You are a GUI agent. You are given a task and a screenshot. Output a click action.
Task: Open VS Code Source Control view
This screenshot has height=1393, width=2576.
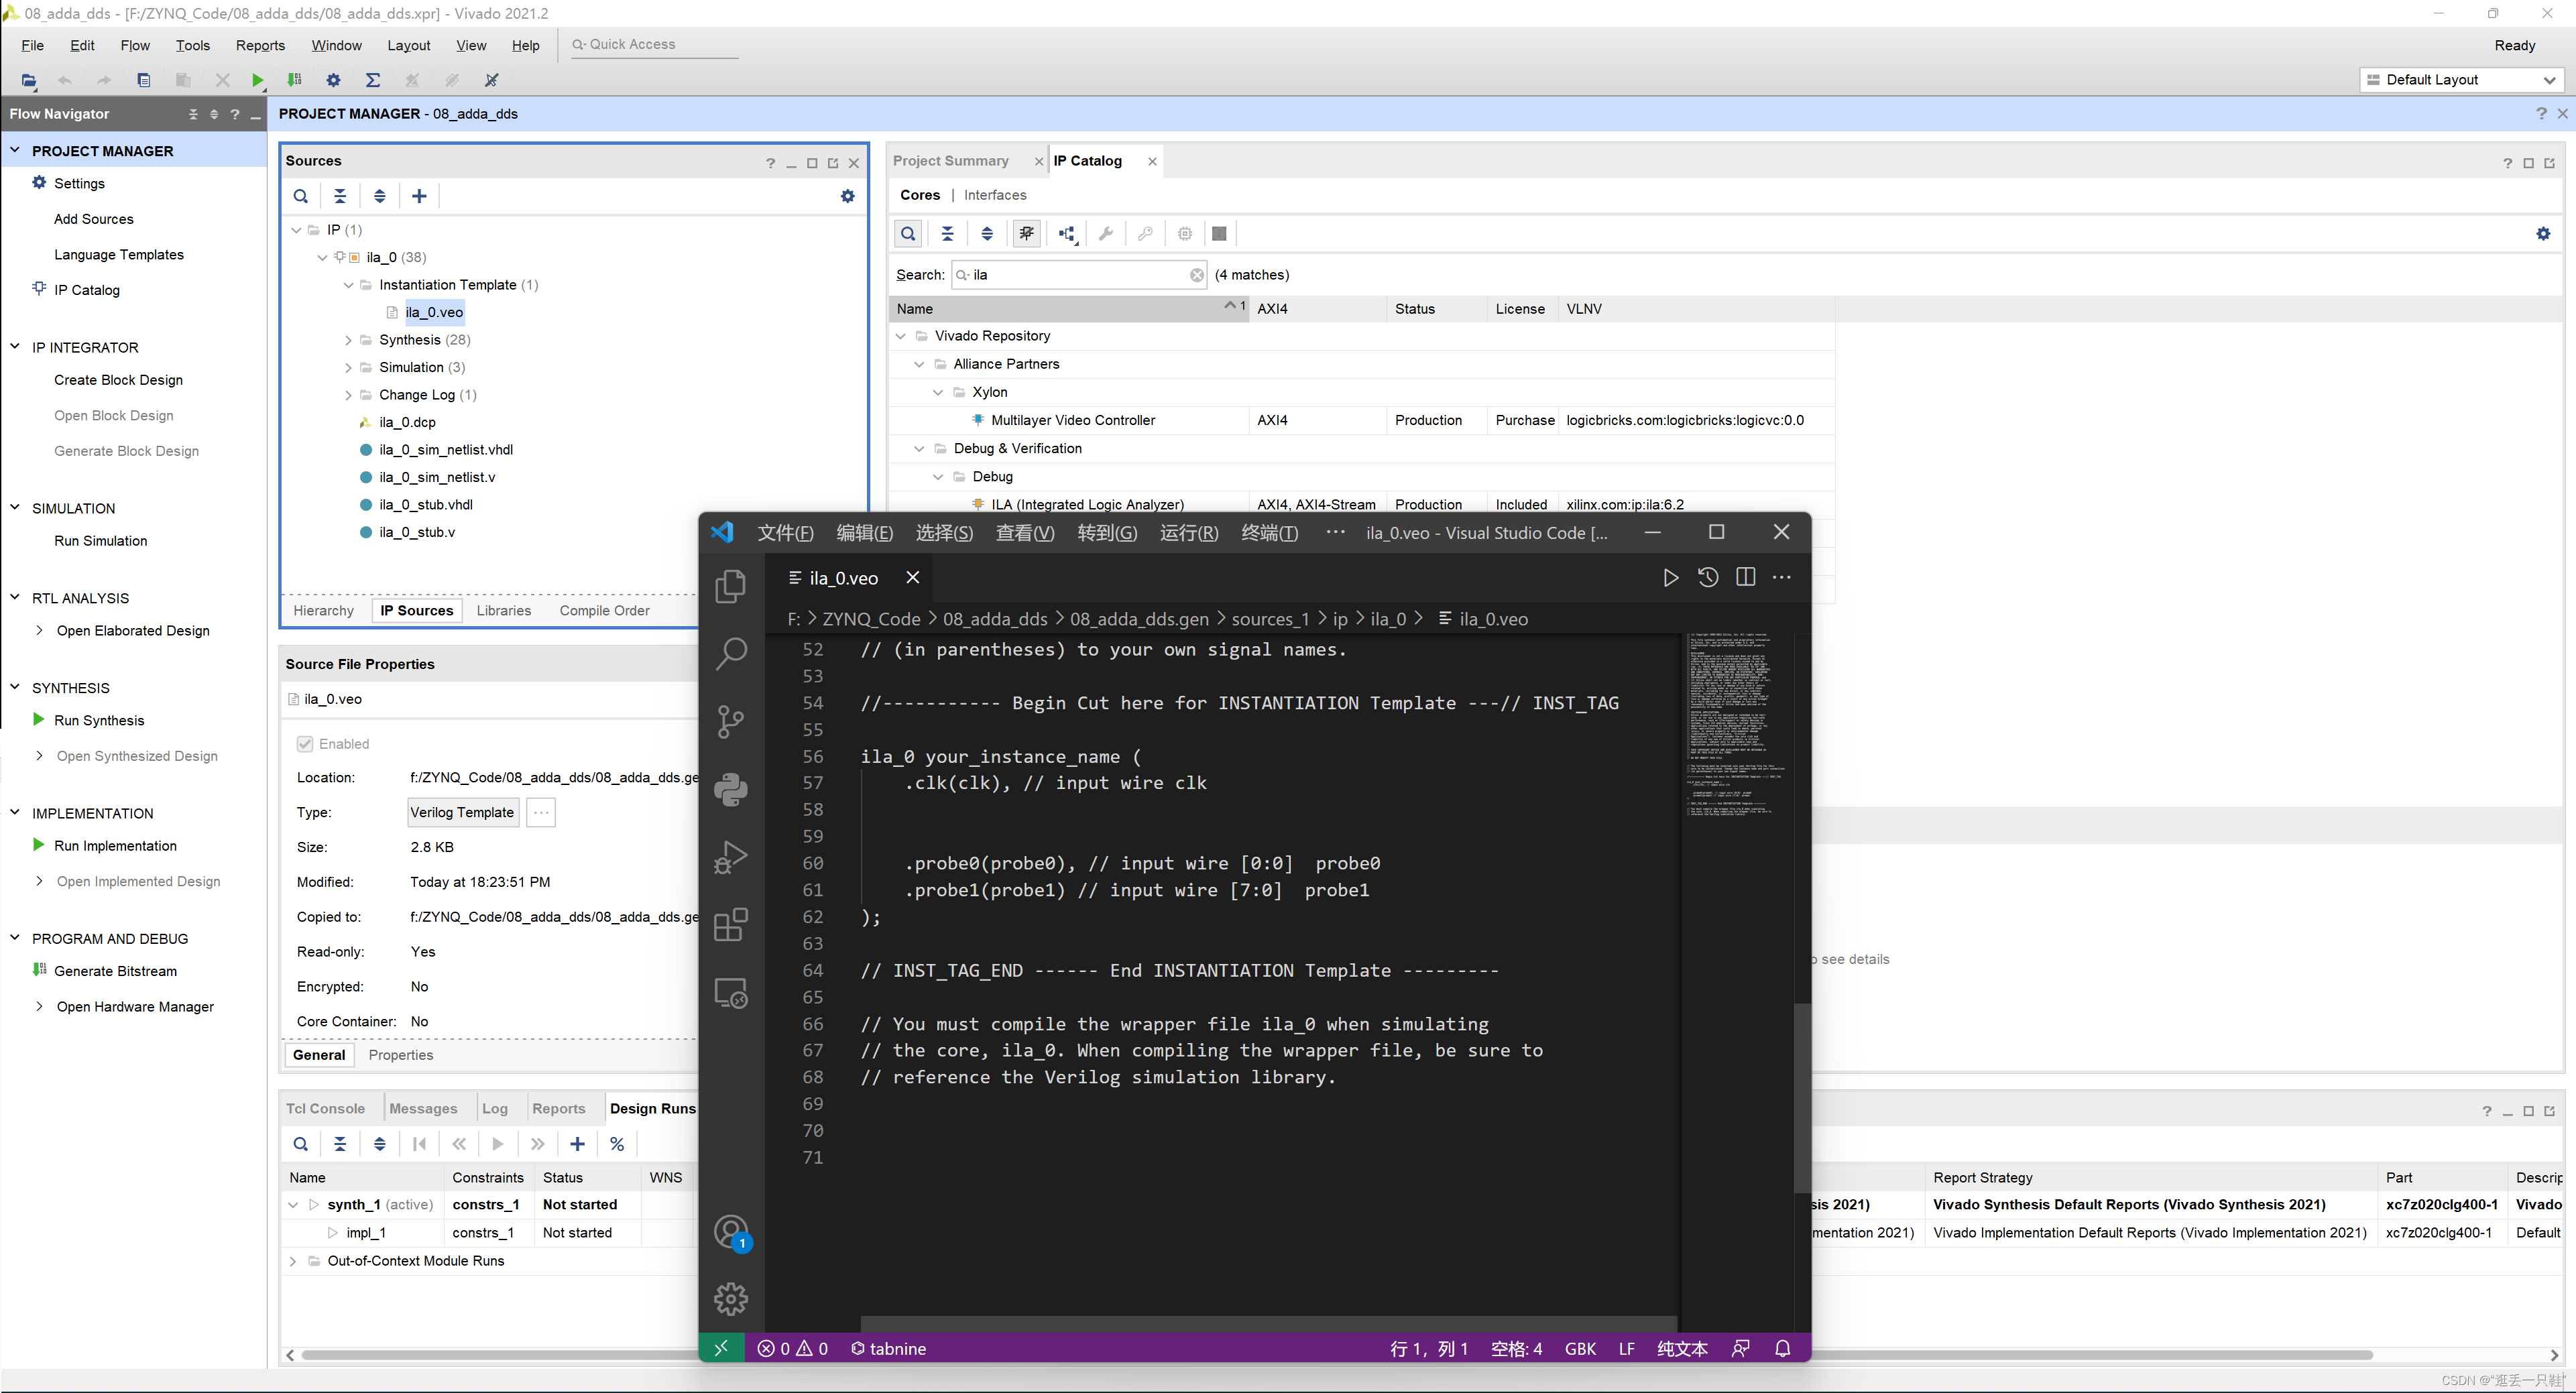click(731, 721)
